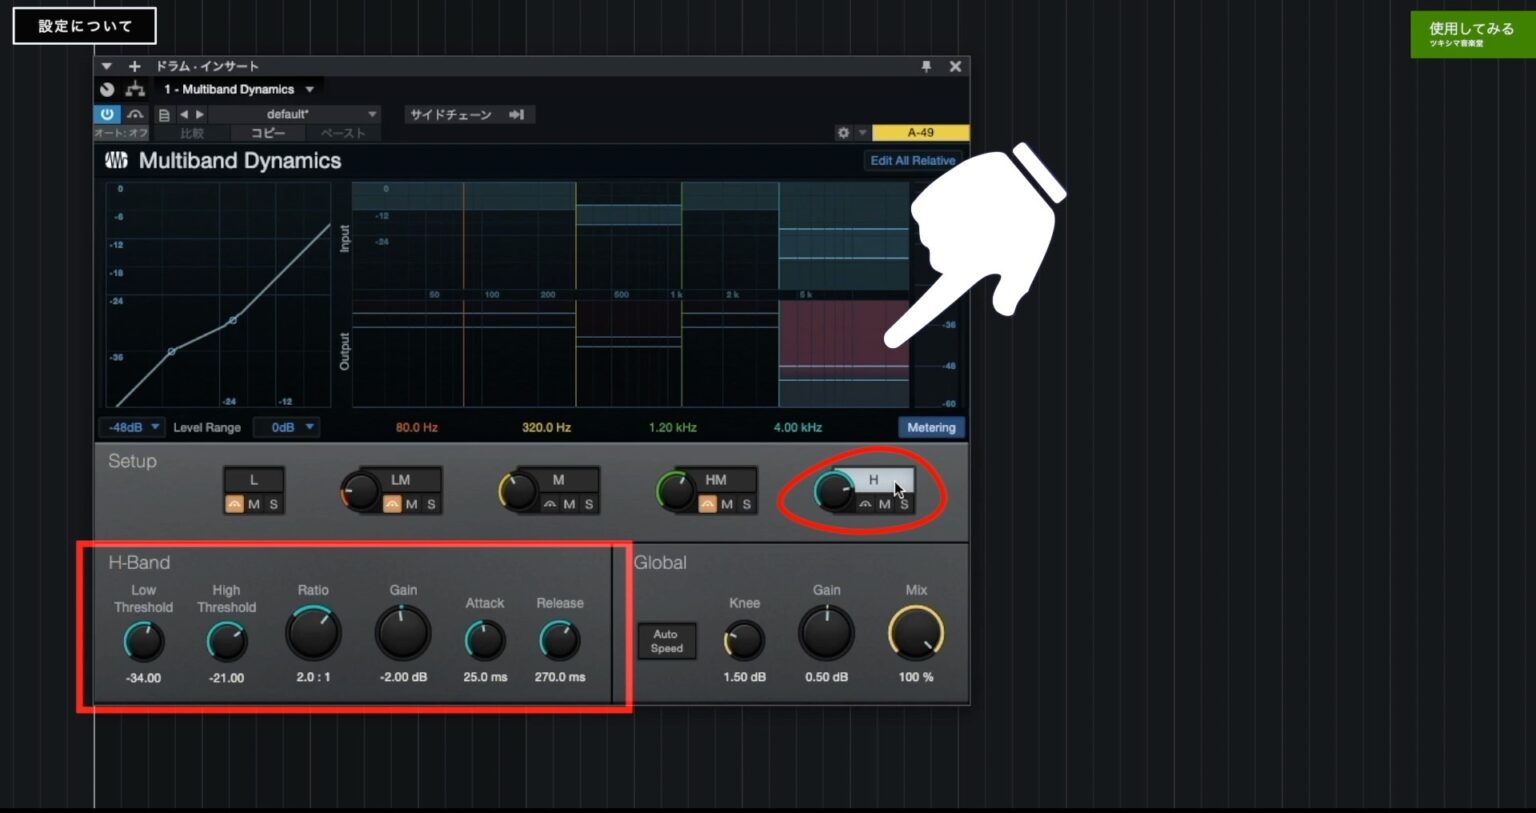The height and width of the screenshot is (813, 1536).
Task: Click the circular macro icon left of routing icon
Action: pyautogui.click(x=107, y=89)
